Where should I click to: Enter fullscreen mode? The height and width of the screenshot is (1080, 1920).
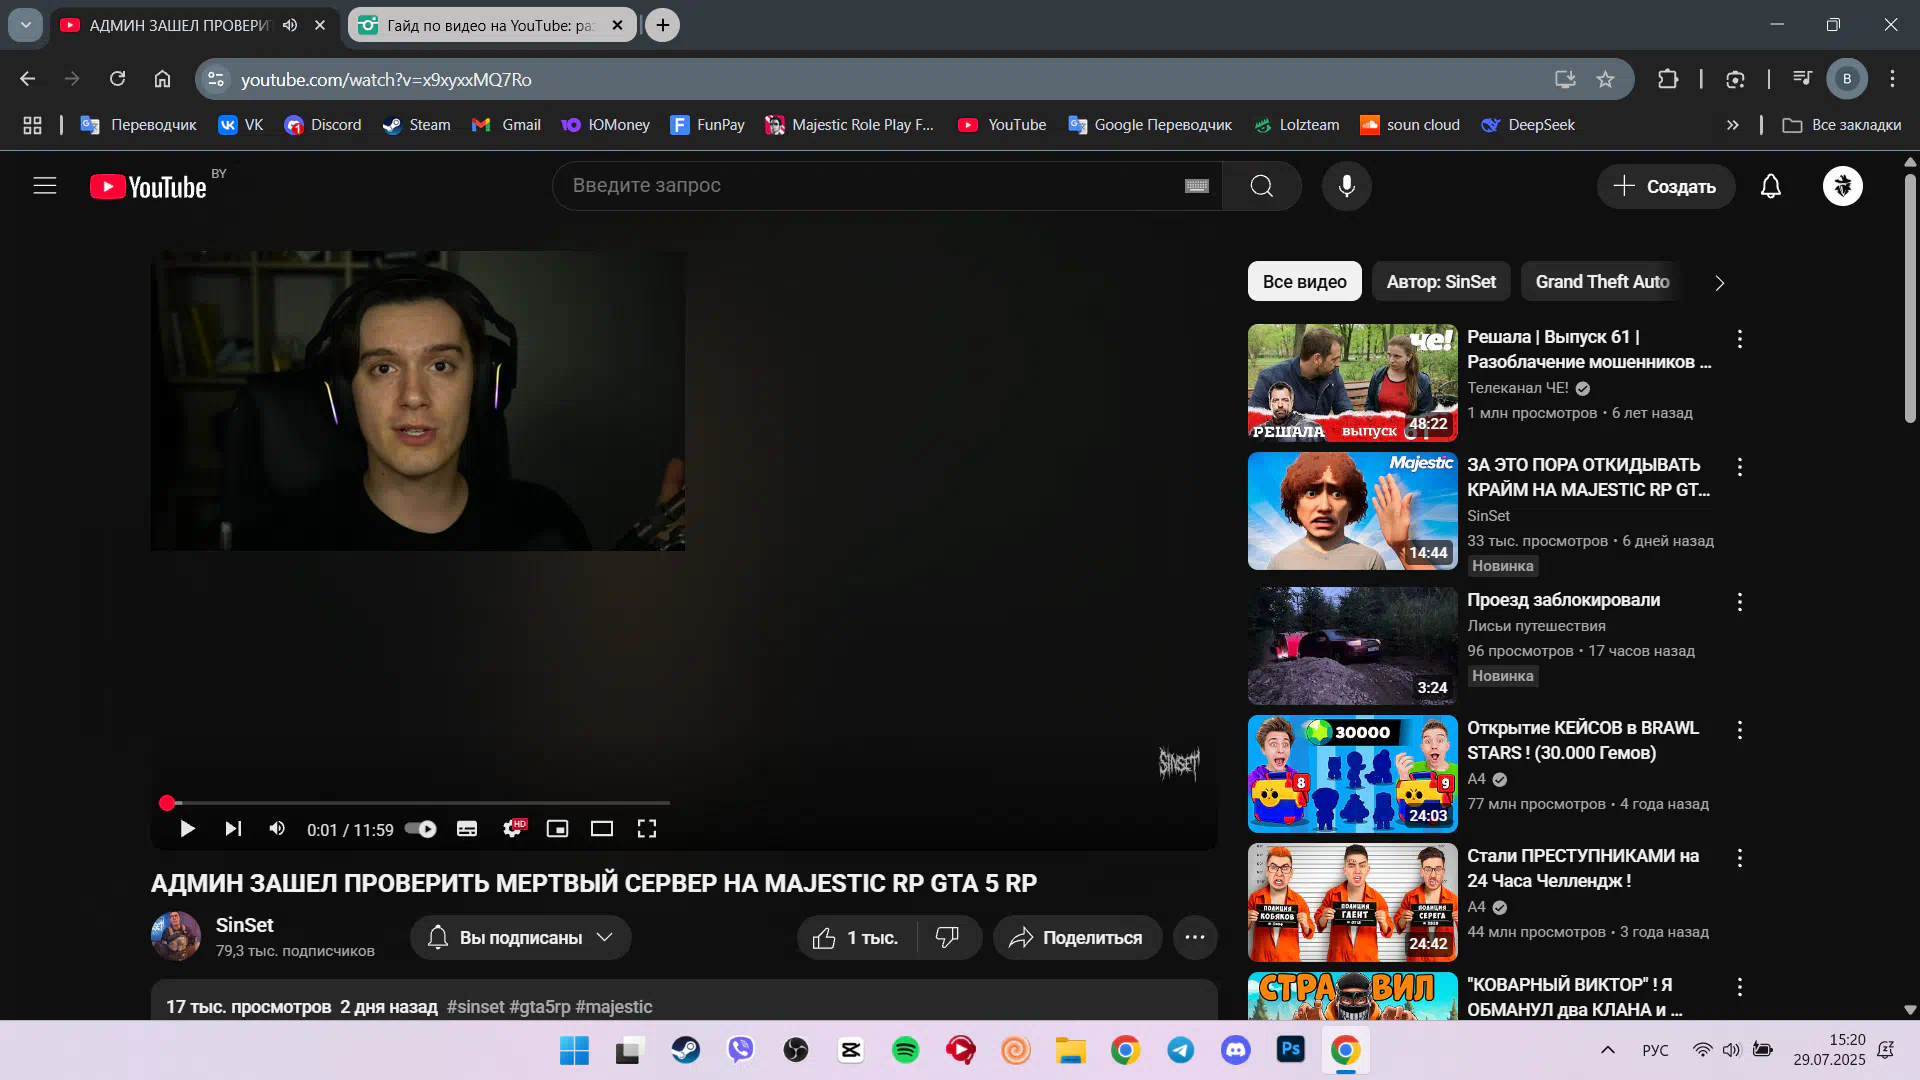pyautogui.click(x=647, y=829)
